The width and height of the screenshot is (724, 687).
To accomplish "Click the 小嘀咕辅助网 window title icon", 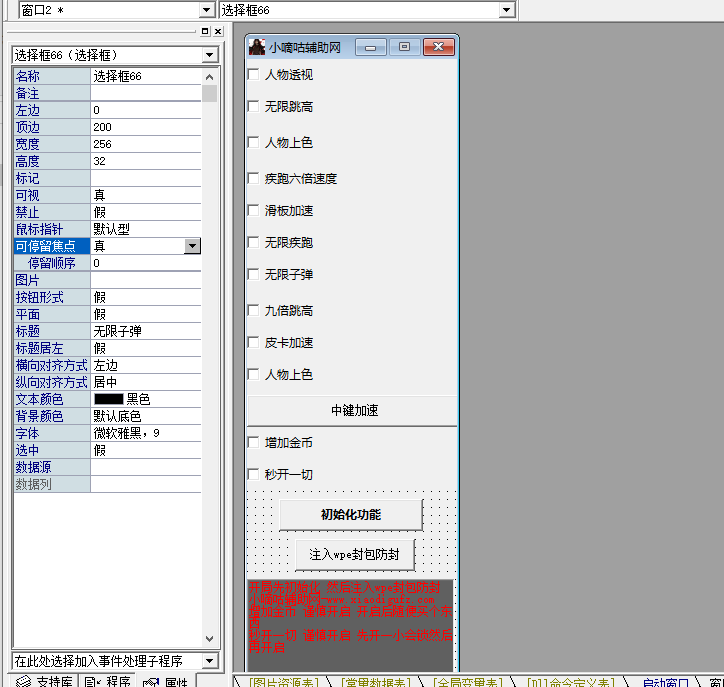I will point(257,47).
